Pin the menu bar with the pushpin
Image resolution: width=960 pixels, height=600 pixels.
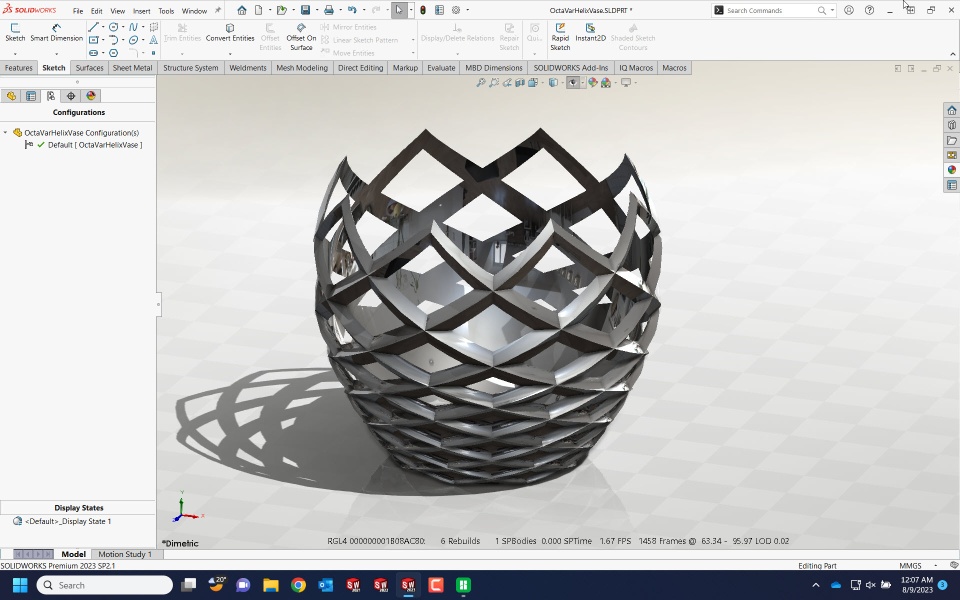tap(217, 10)
